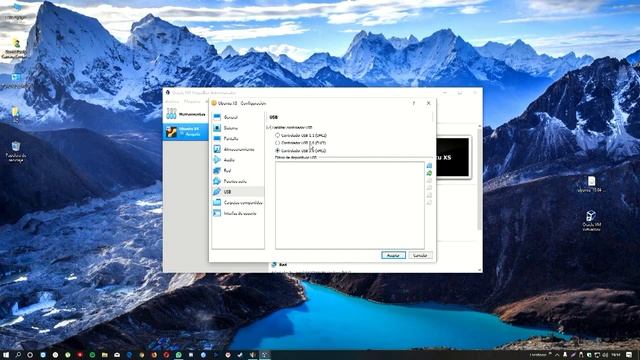
Task: Open the Sistema settings category
Action: click(238, 128)
